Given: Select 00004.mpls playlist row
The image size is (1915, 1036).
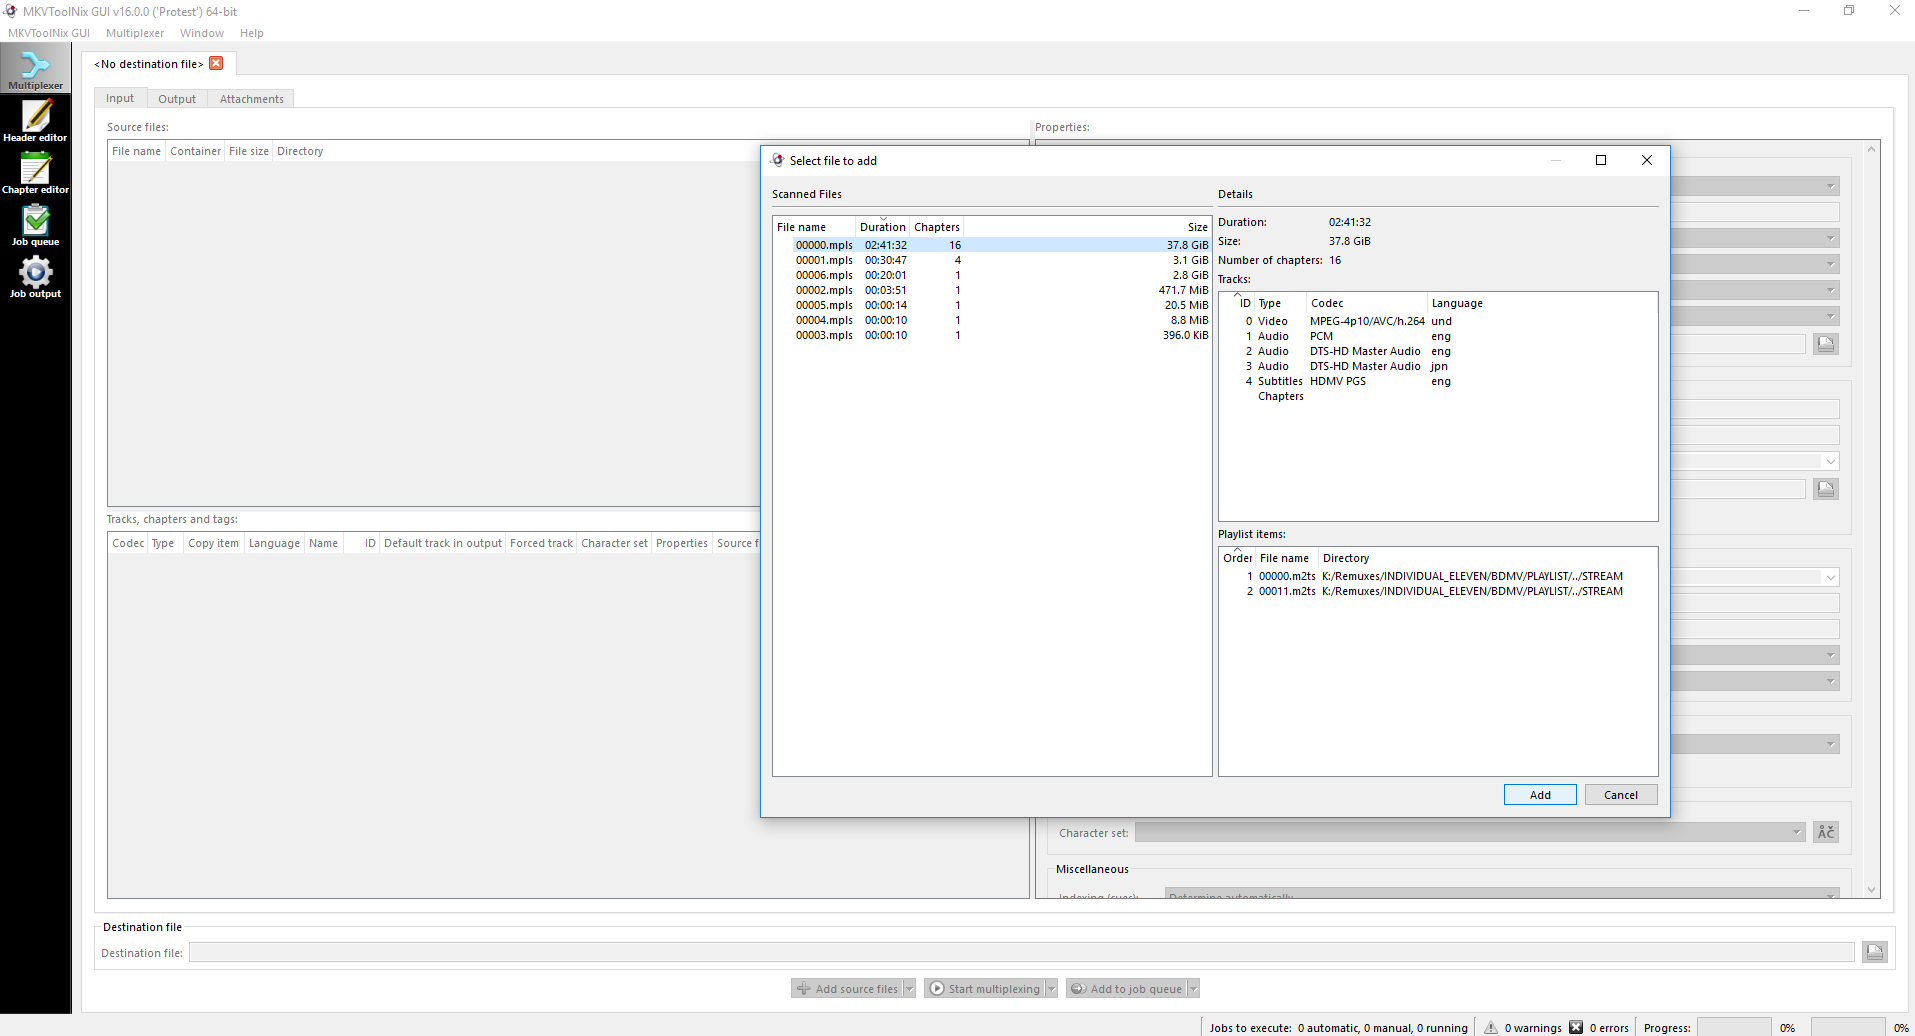Looking at the screenshot, I should click(992, 320).
